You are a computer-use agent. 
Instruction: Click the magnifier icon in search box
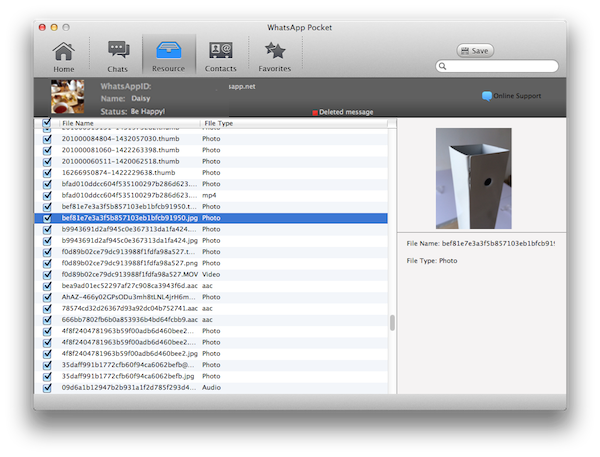443,66
